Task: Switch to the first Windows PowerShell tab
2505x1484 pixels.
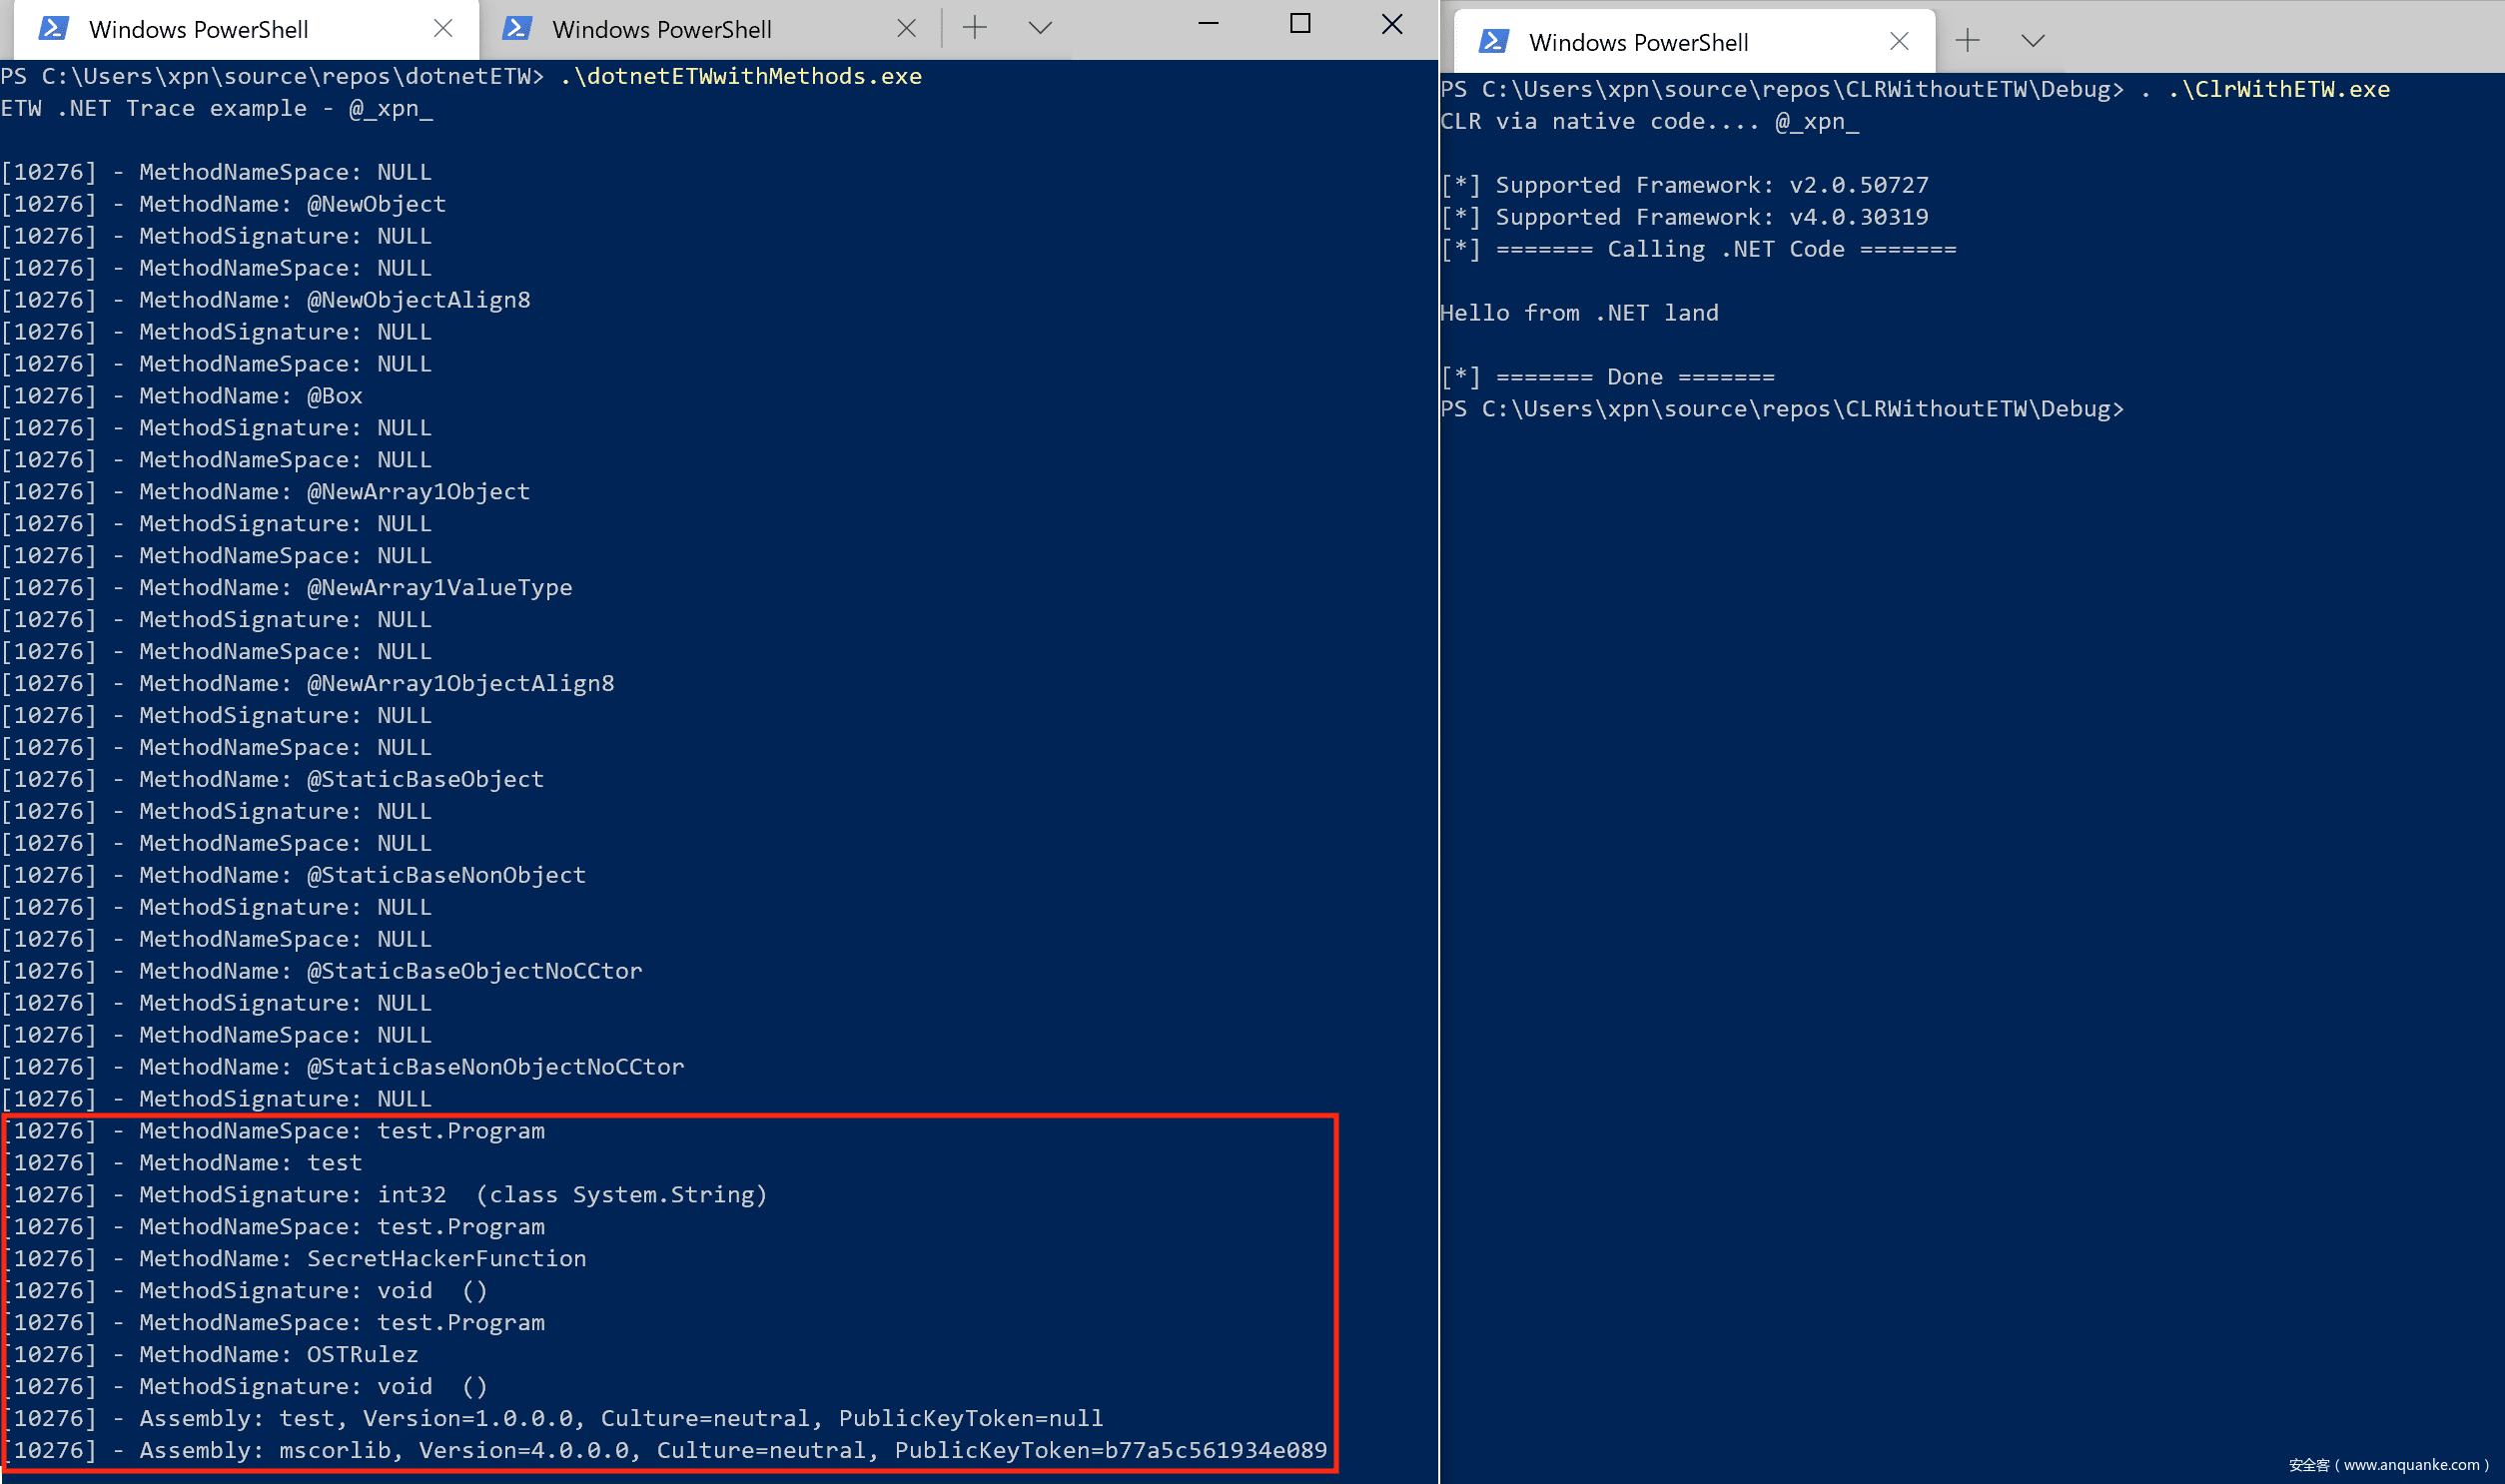Action: pos(198,29)
